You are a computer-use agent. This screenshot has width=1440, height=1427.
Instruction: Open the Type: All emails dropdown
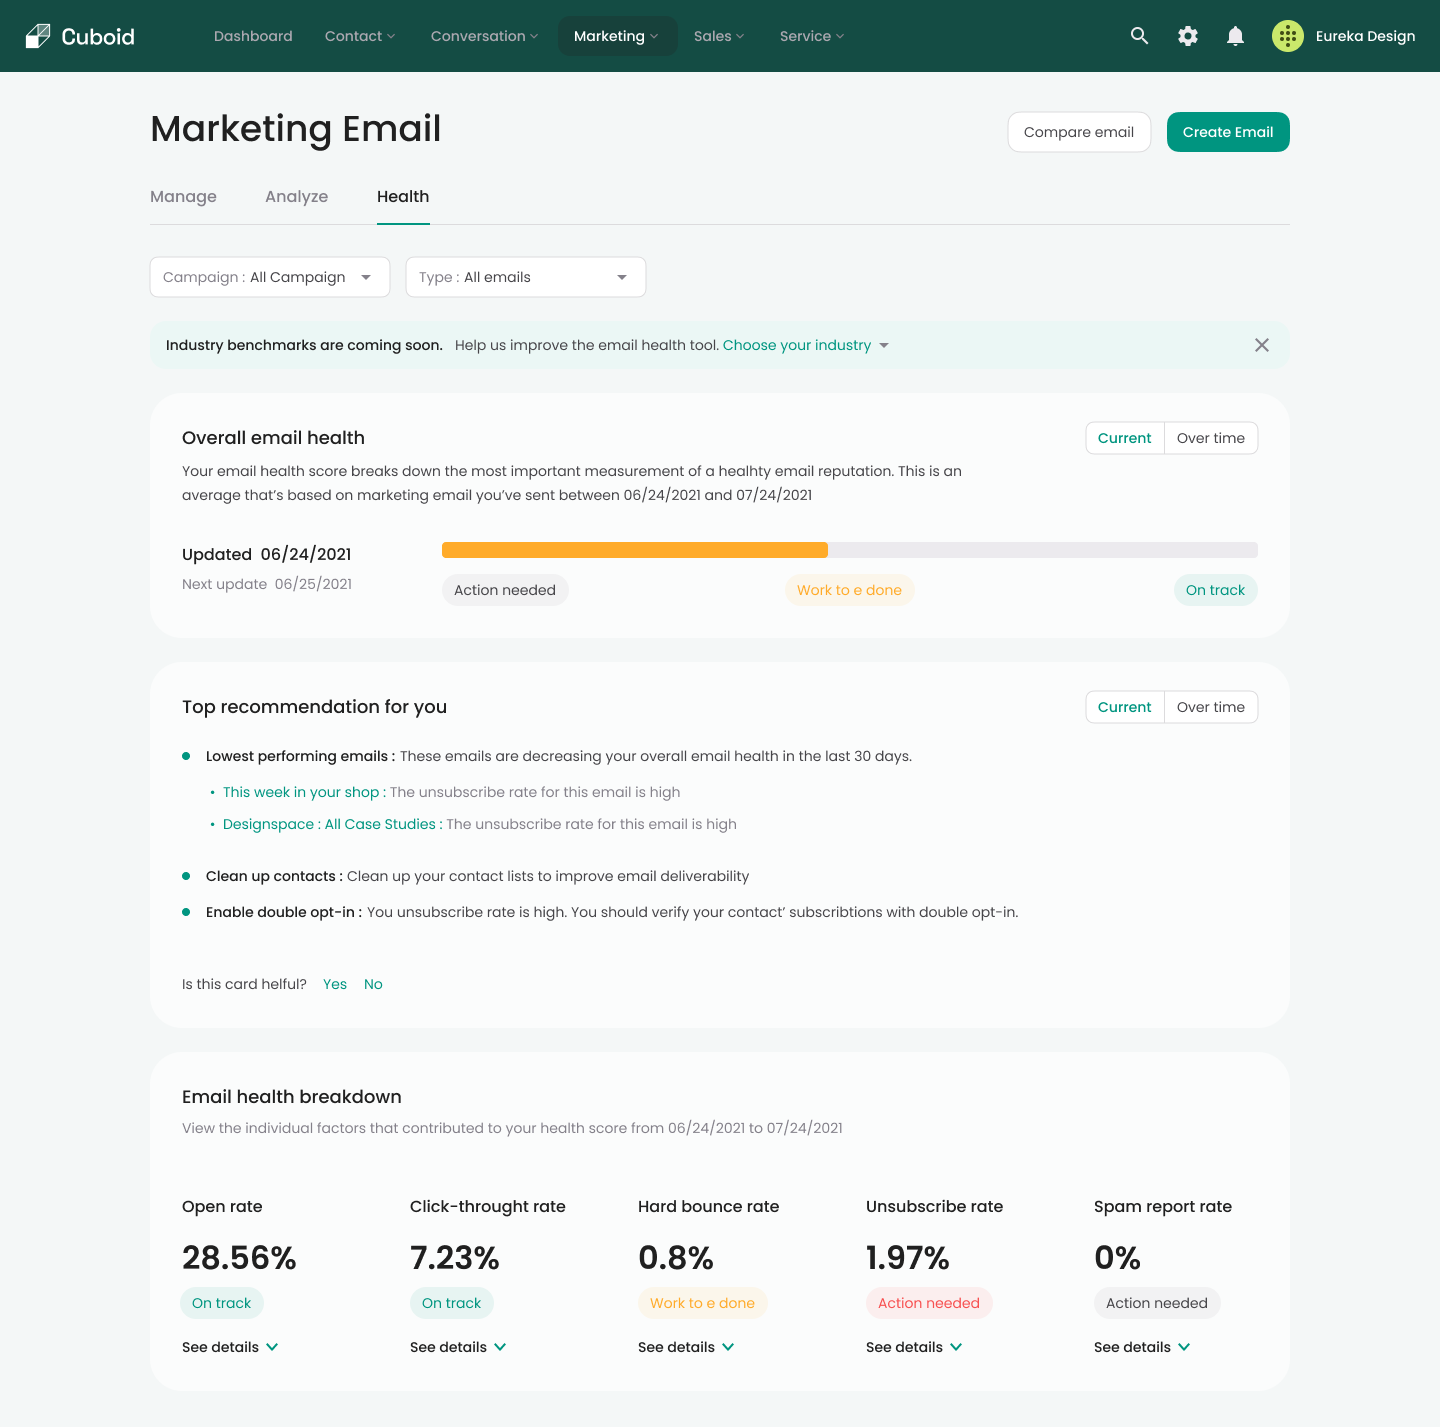[525, 277]
